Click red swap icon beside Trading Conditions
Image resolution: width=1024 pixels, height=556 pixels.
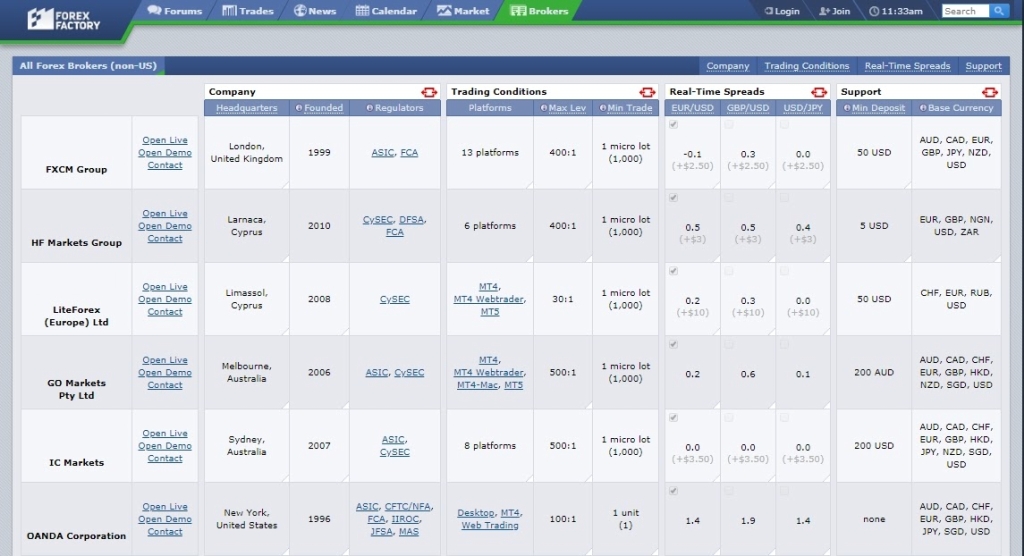pos(647,92)
